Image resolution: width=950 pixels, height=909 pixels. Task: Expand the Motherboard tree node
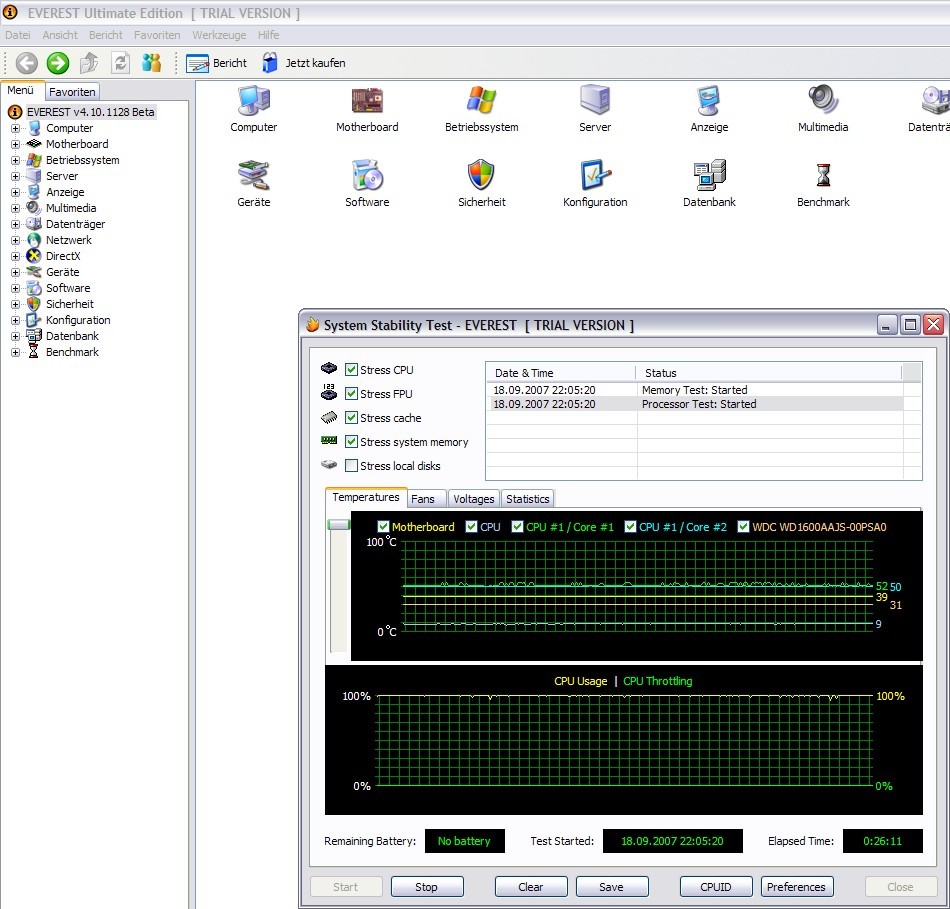(15, 144)
